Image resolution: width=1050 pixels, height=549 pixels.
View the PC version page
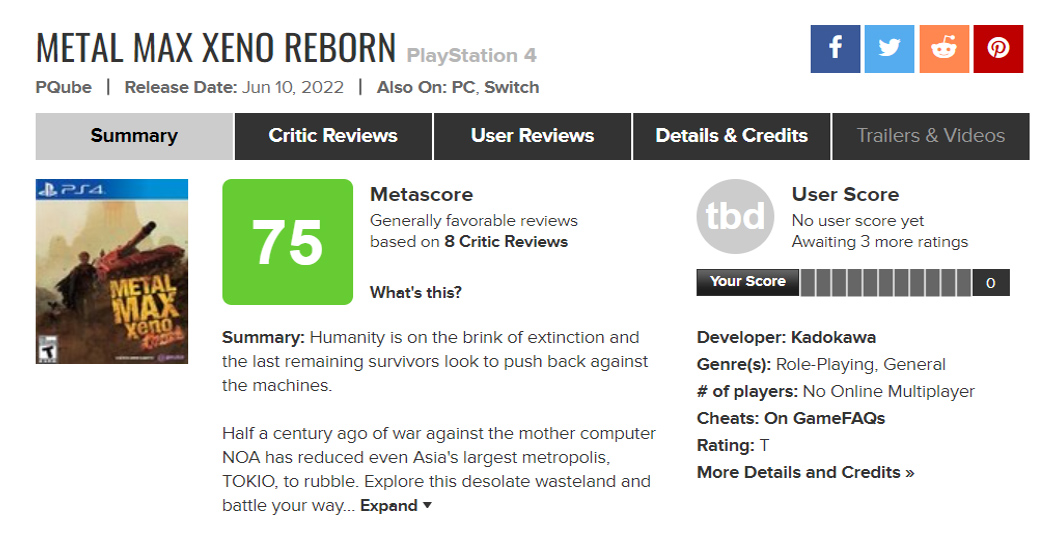click(x=463, y=88)
